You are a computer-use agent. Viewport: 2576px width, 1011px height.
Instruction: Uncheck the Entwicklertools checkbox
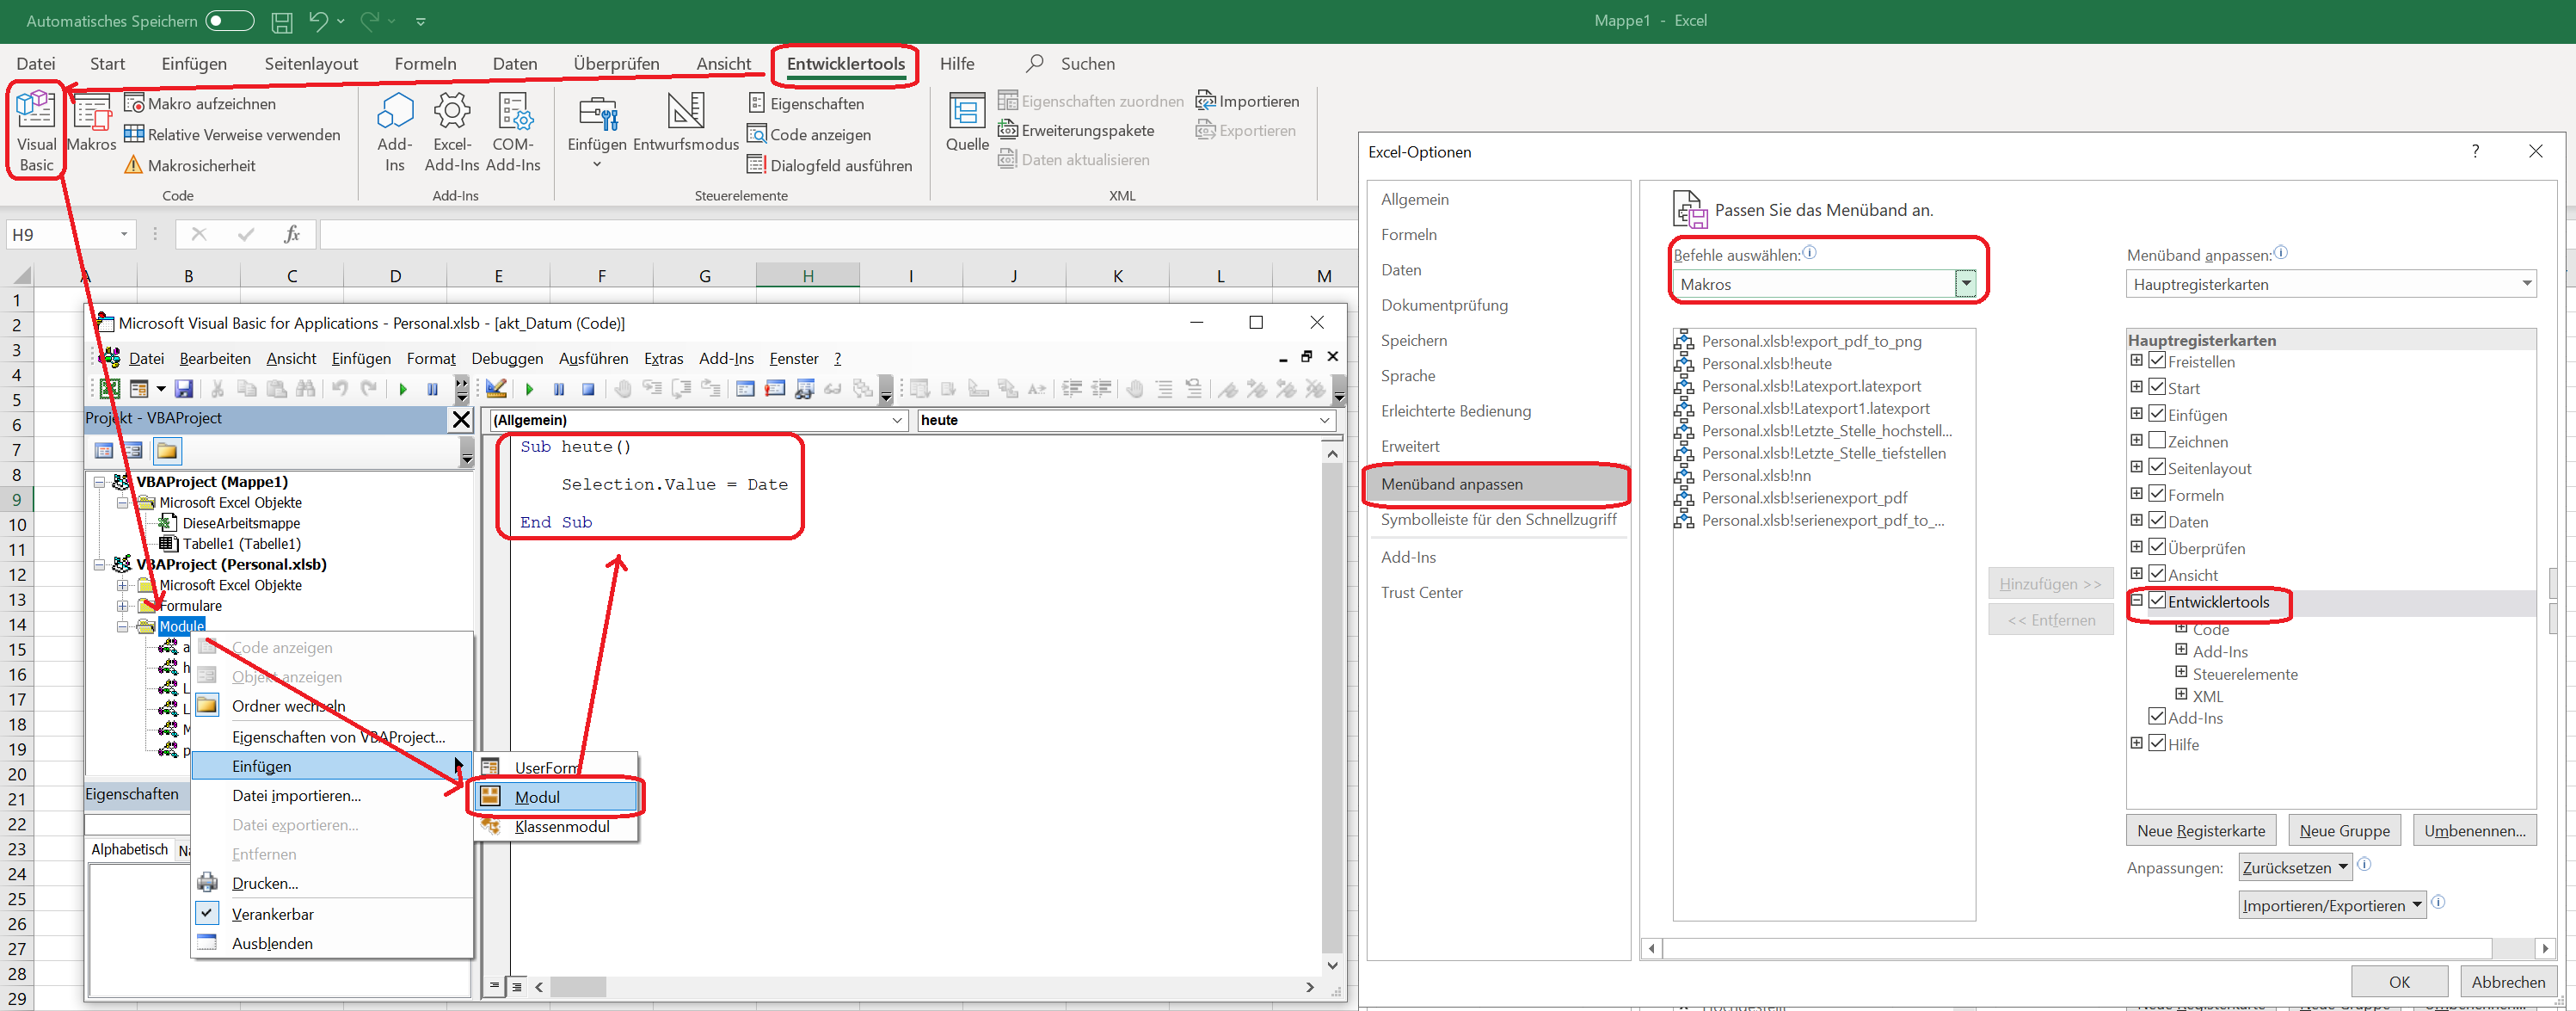[x=2157, y=601]
